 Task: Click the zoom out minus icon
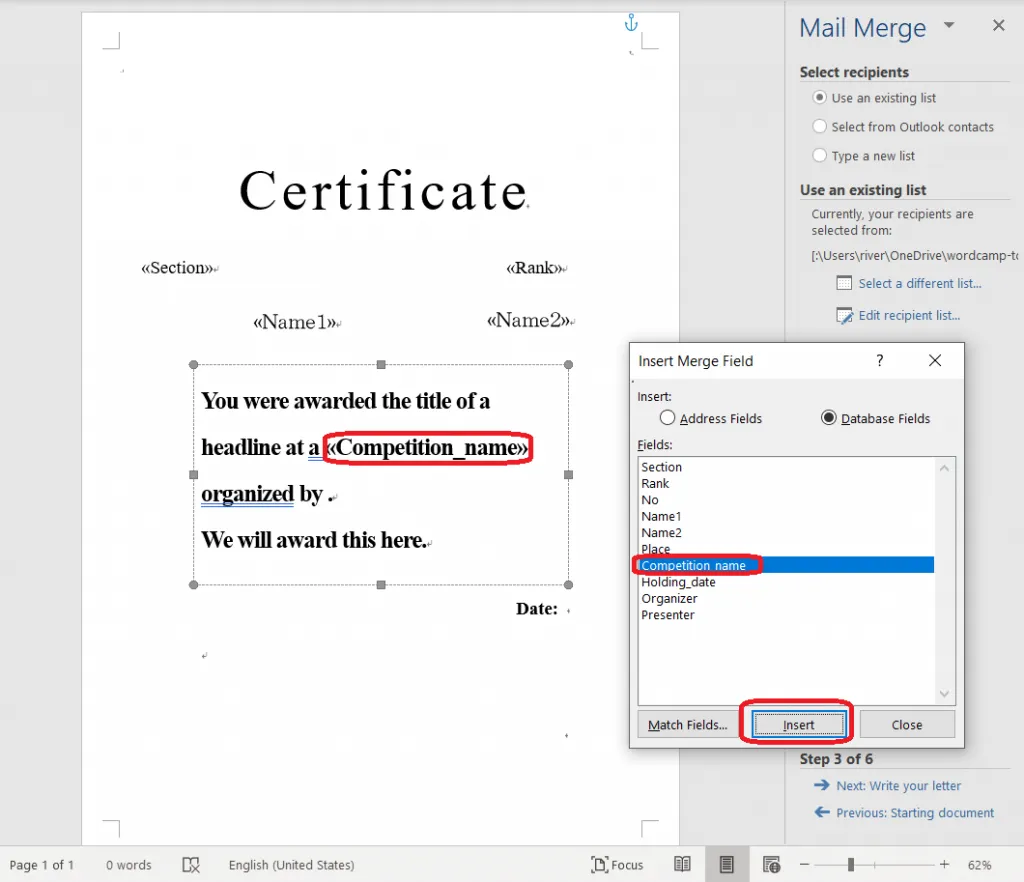tap(804, 865)
